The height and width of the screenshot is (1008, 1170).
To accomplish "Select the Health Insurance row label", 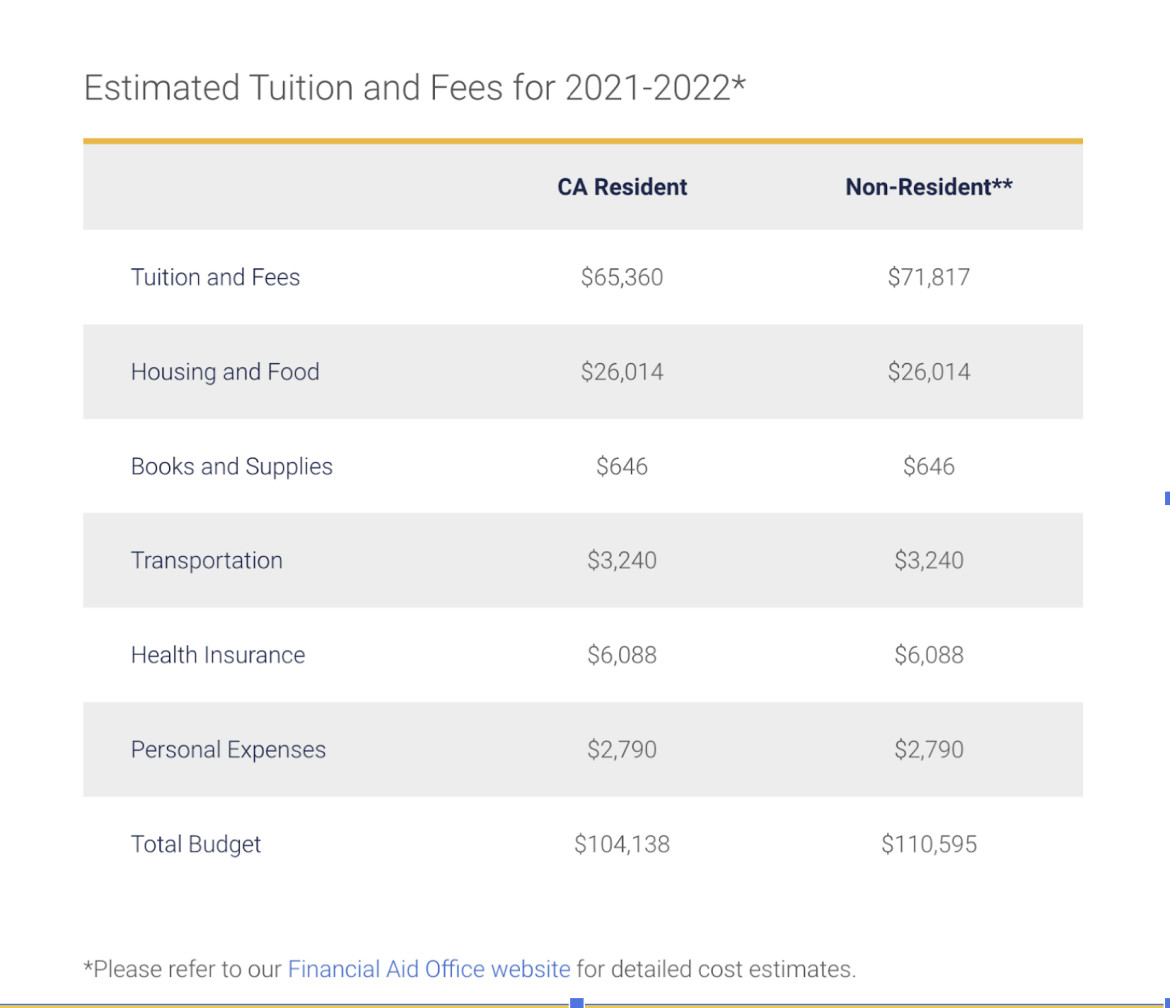I will pyautogui.click(x=218, y=655).
